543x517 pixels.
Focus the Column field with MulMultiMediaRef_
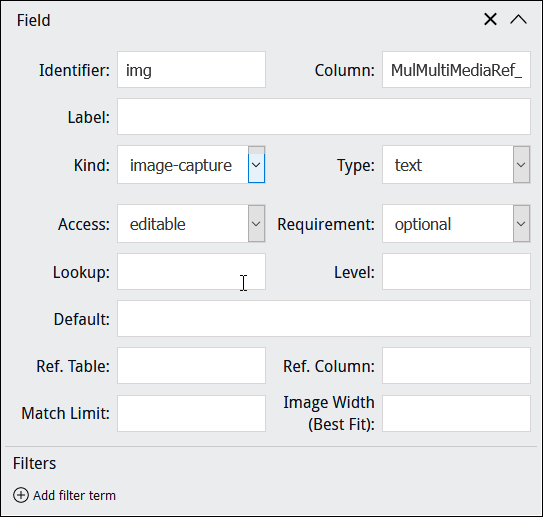456,70
